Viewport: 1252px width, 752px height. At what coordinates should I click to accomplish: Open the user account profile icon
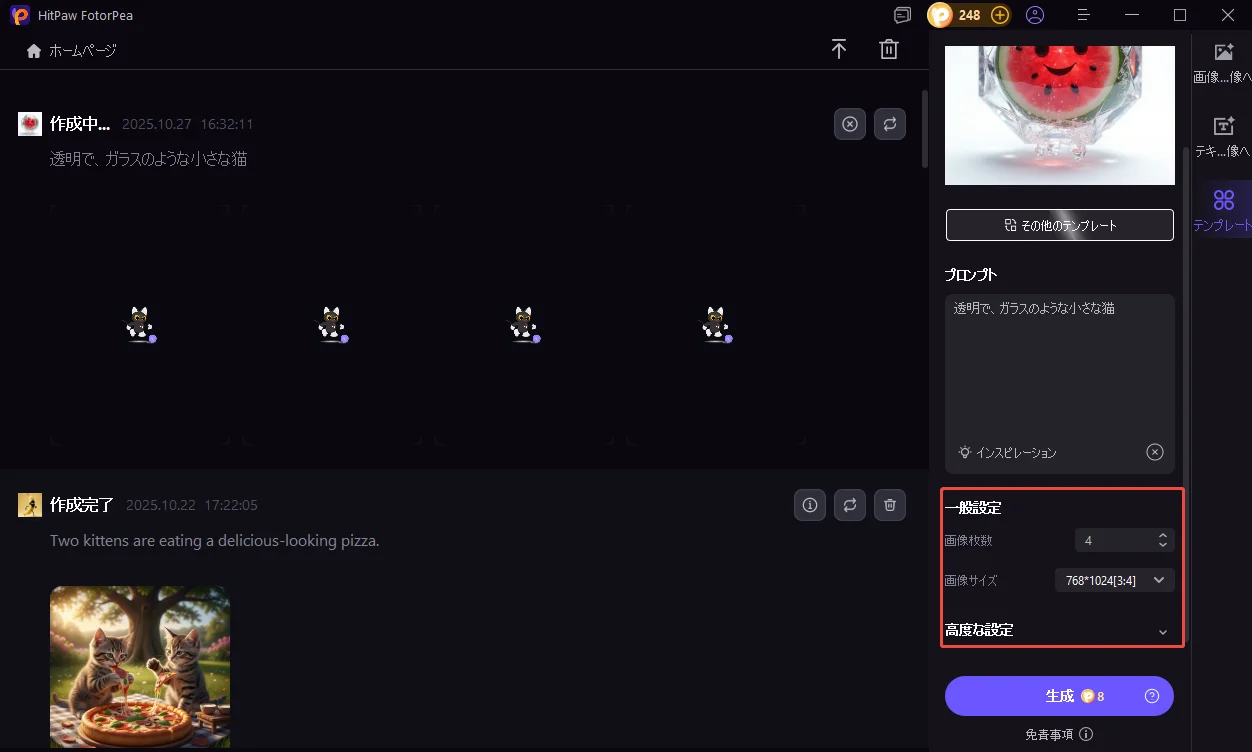pos(1035,15)
